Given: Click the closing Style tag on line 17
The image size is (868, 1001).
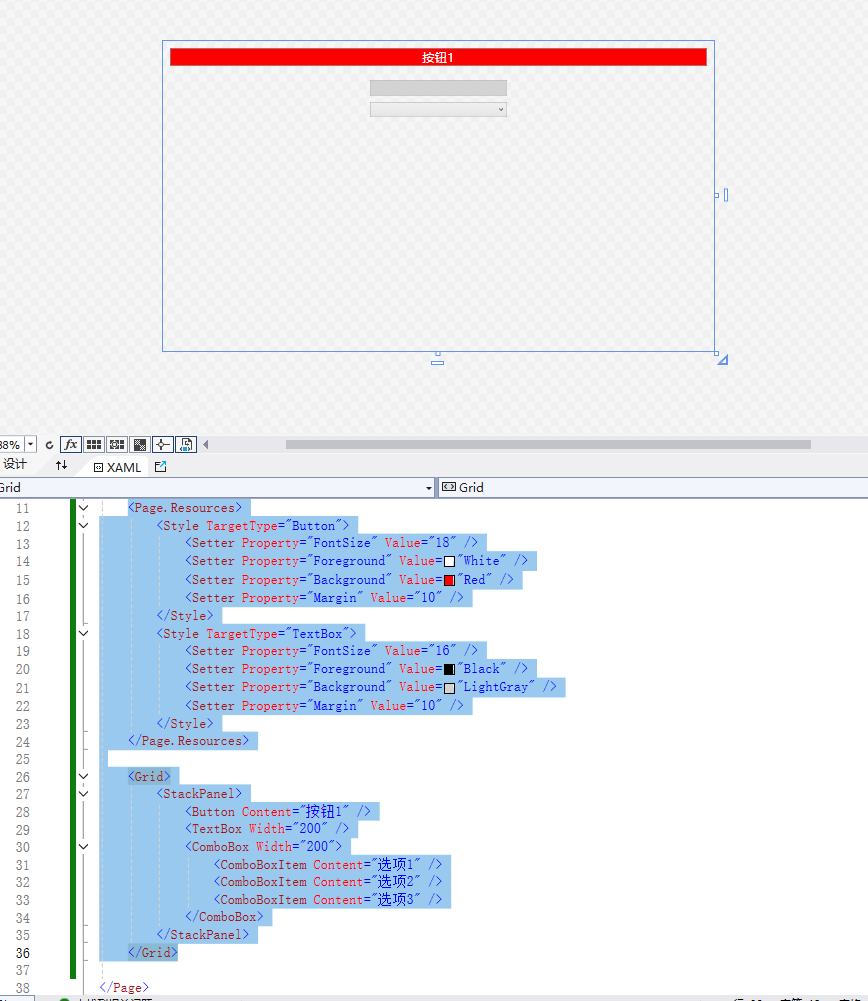Looking at the screenshot, I should (185, 616).
